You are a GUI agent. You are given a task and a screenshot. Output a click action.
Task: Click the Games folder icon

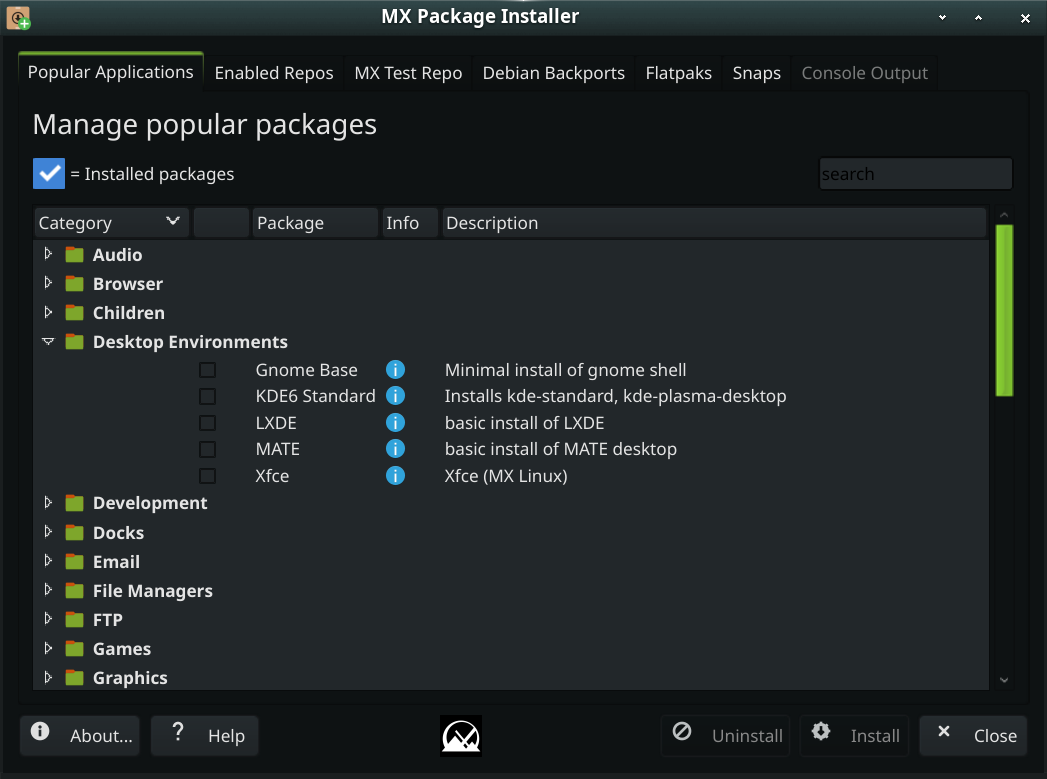tap(75, 649)
